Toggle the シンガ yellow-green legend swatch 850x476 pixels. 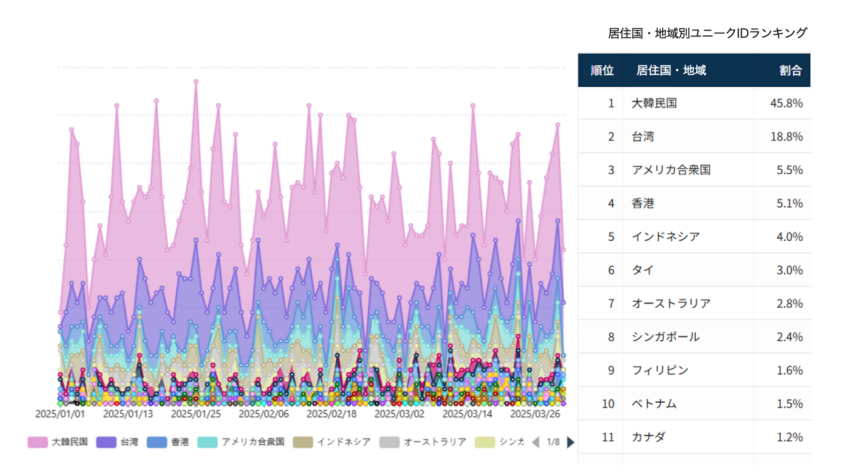click(485, 442)
